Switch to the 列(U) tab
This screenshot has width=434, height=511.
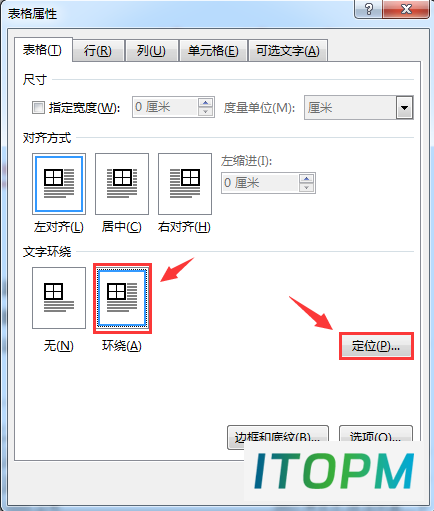click(x=151, y=51)
